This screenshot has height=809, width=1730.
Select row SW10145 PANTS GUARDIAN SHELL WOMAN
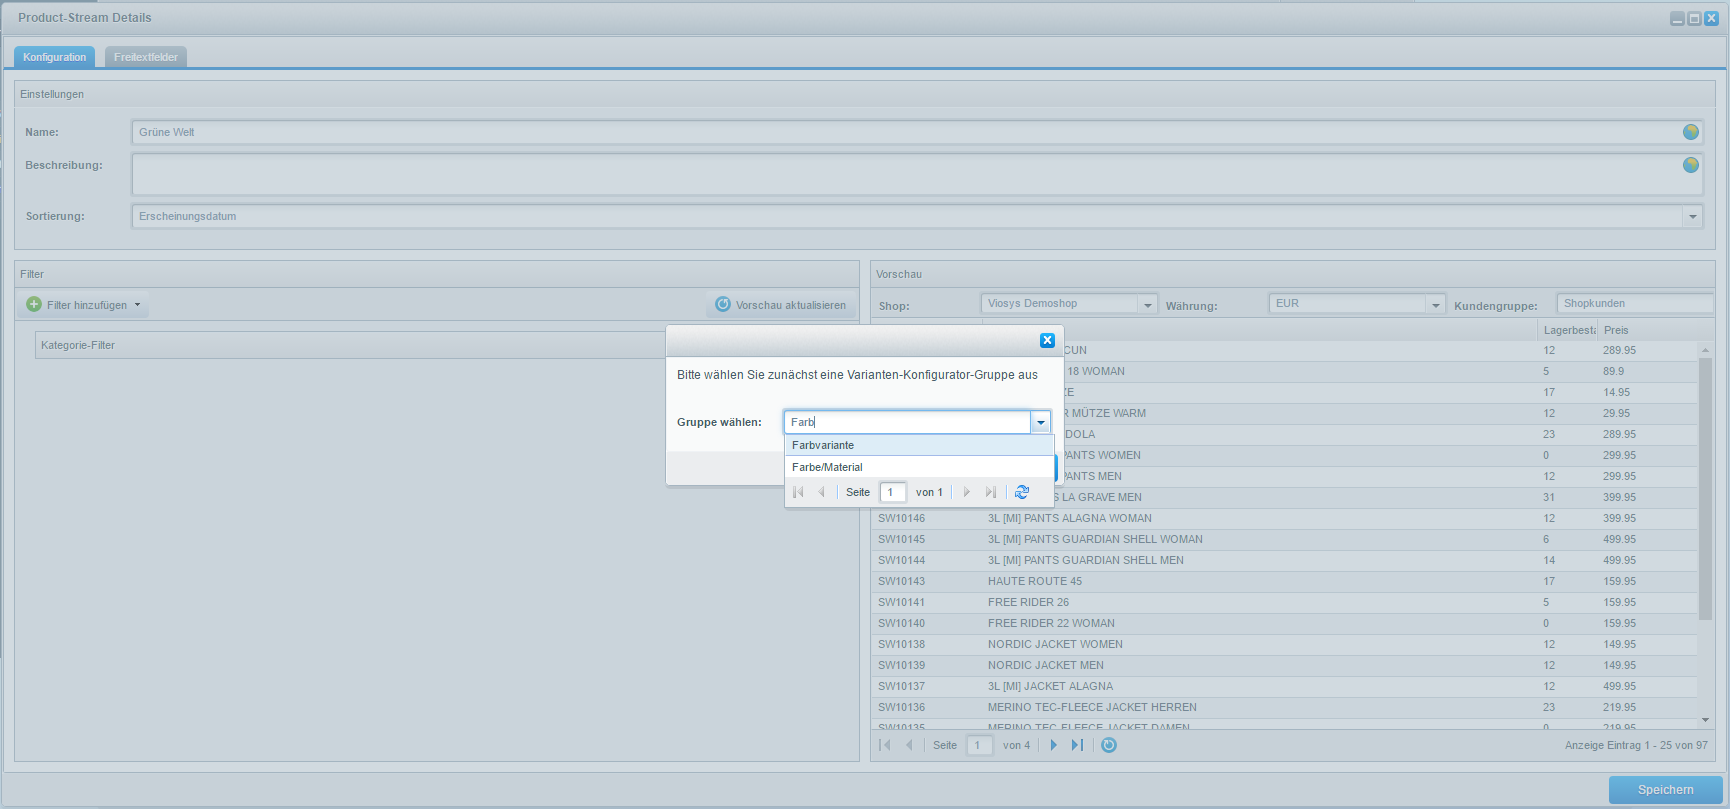[1284, 539]
